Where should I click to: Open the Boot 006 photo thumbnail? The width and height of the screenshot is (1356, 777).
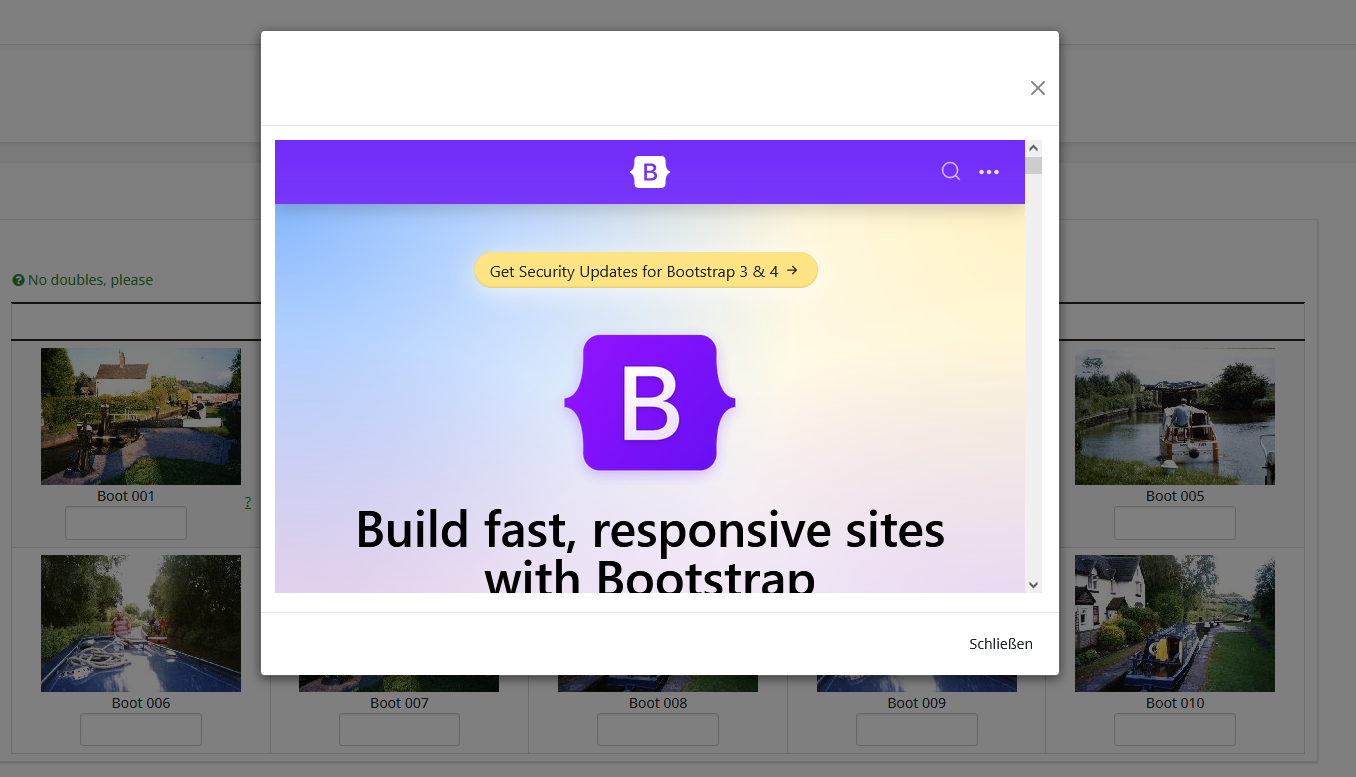pyautogui.click(x=141, y=623)
